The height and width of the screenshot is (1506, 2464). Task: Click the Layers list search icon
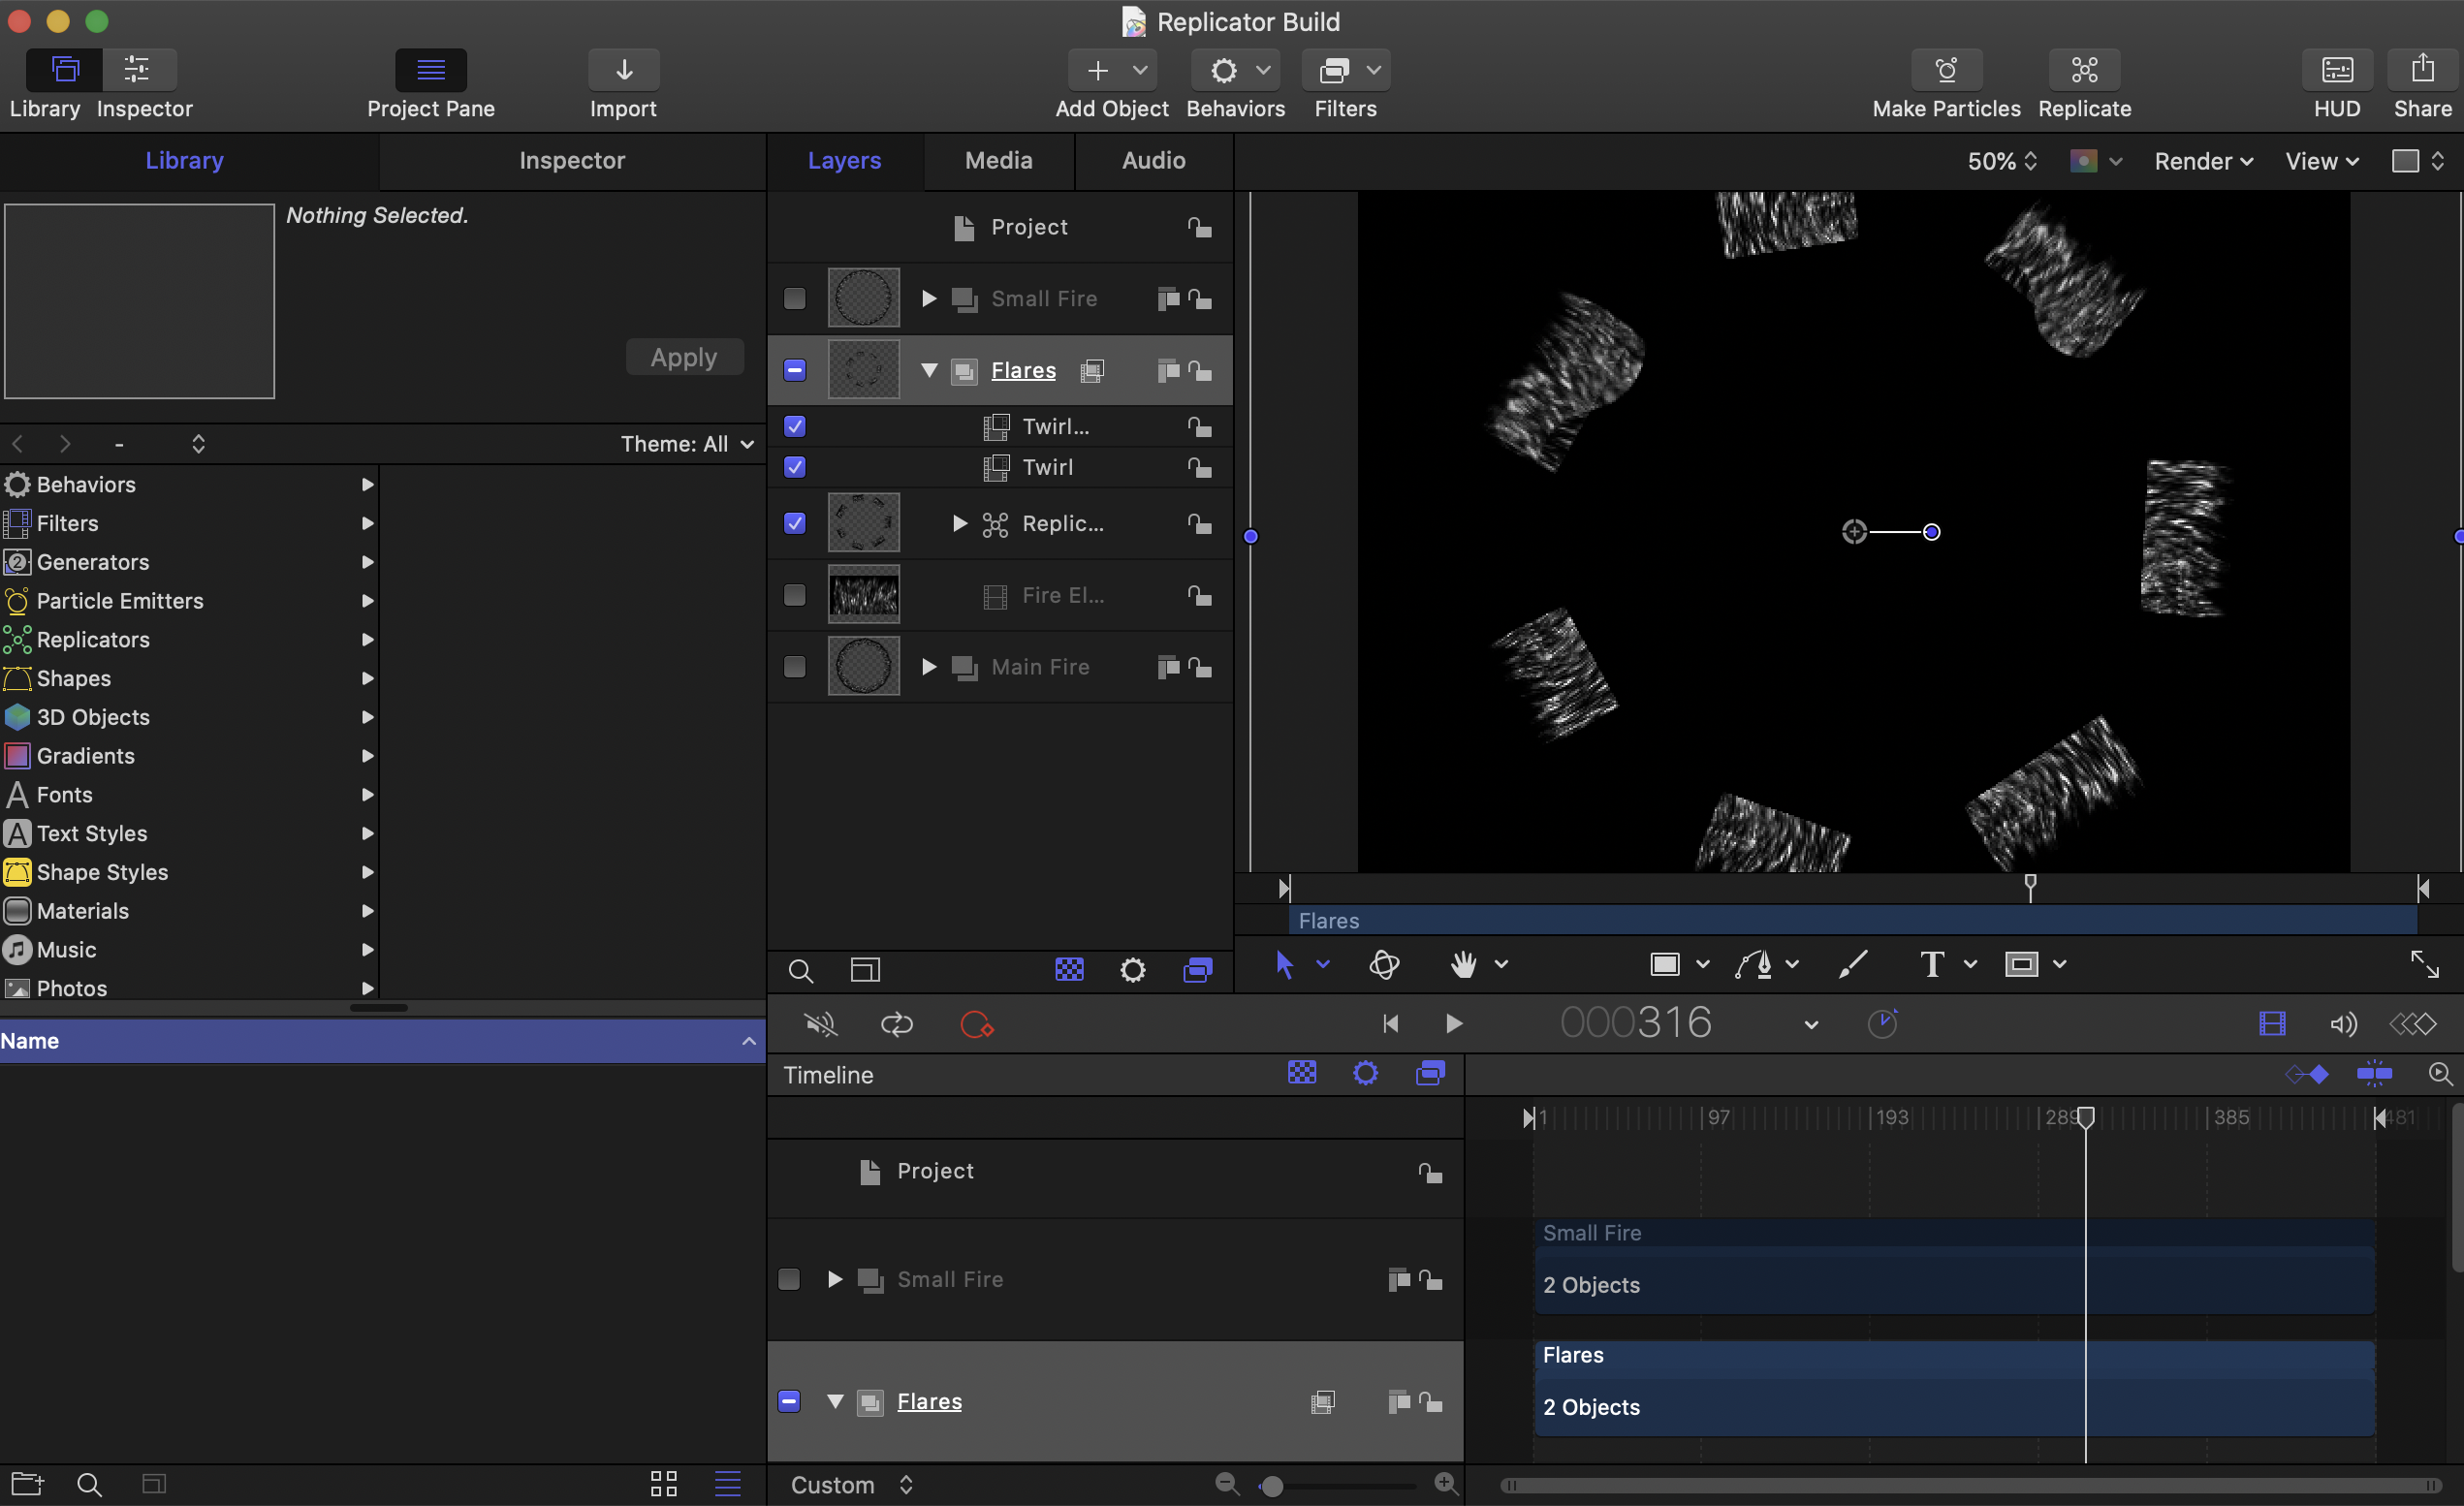point(800,970)
